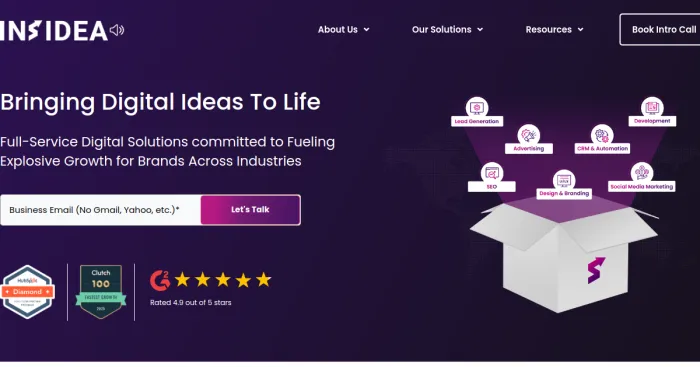
Task: Open the Design & Branding icon
Action: [x=564, y=180]
